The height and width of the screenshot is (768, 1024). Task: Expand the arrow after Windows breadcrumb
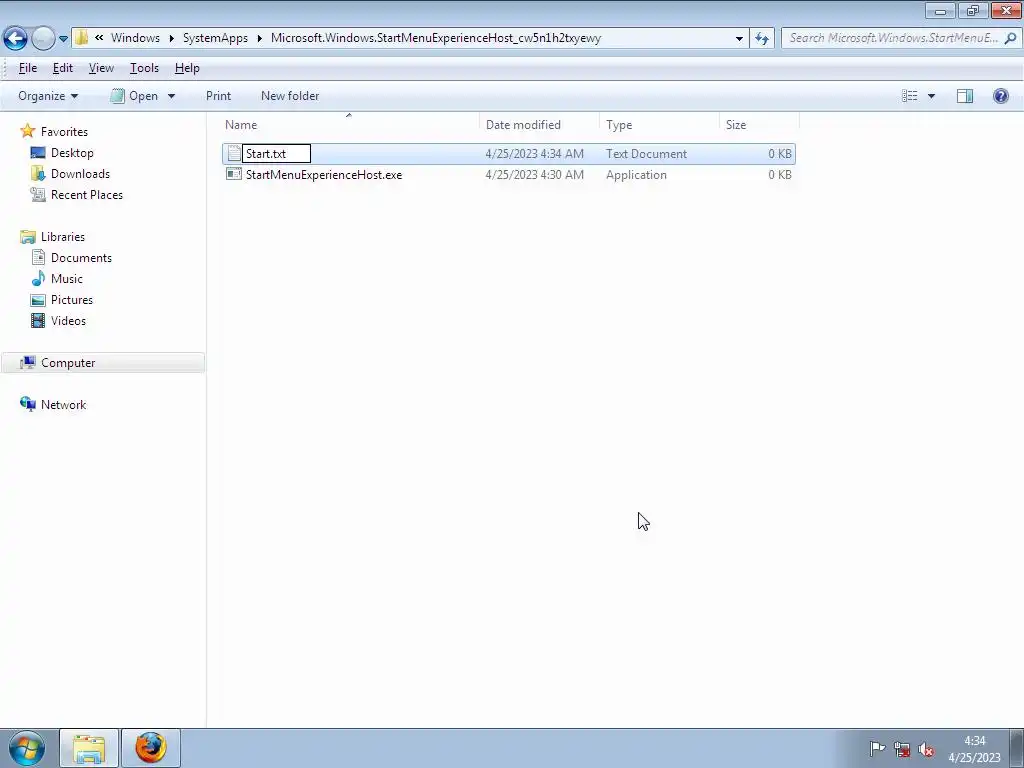point(172,38)
